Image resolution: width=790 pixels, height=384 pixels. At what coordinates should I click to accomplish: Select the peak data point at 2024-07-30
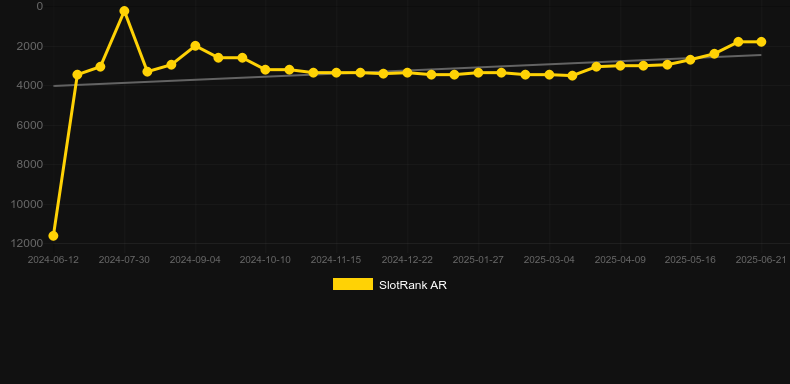tap(124, 11)
